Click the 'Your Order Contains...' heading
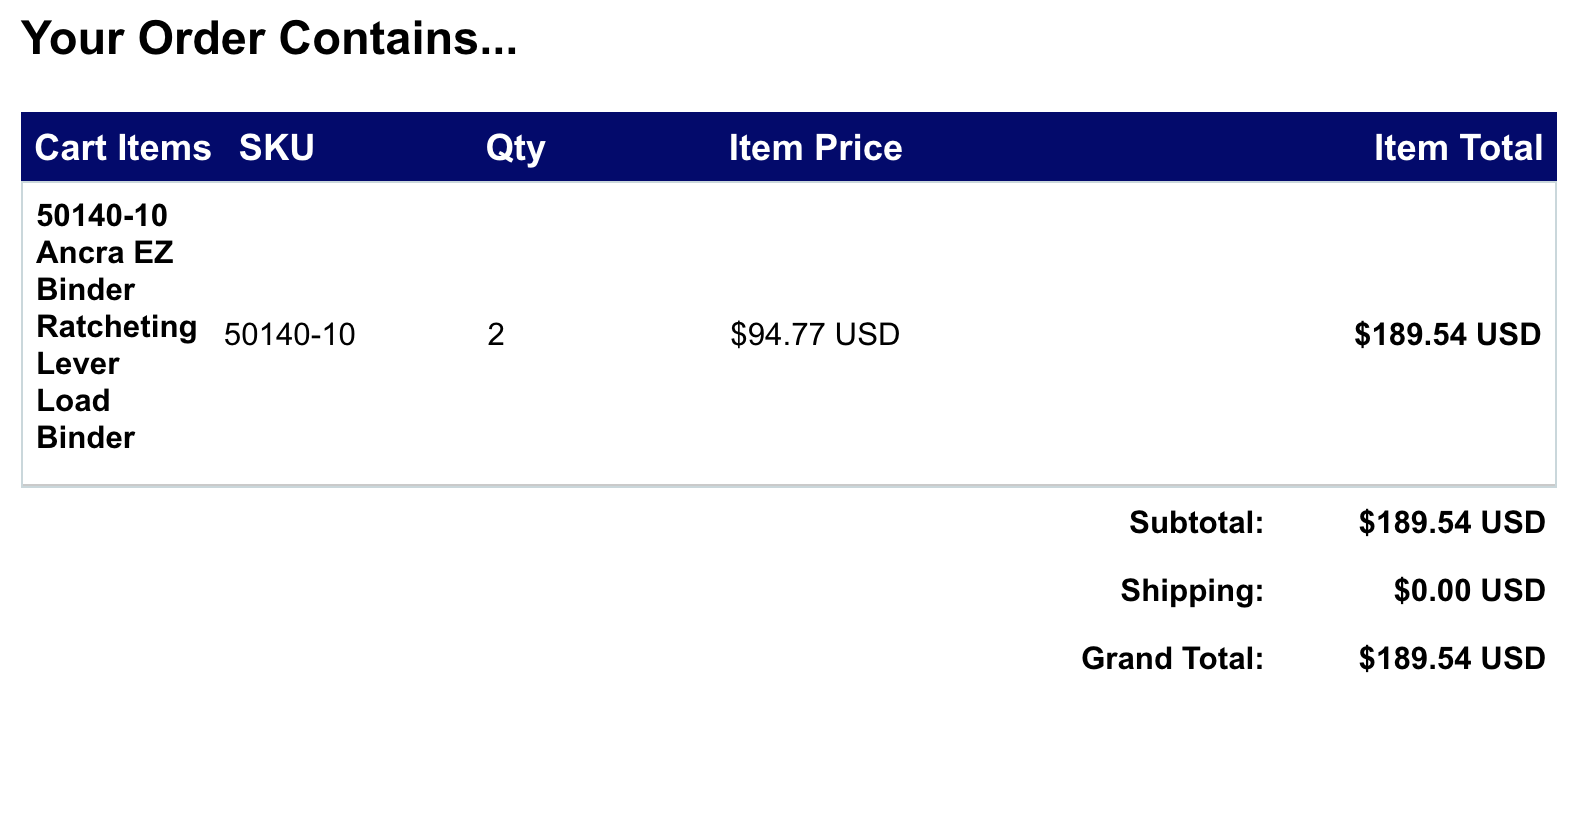Viewport: 1594px width, 818px height. (269, 39)
